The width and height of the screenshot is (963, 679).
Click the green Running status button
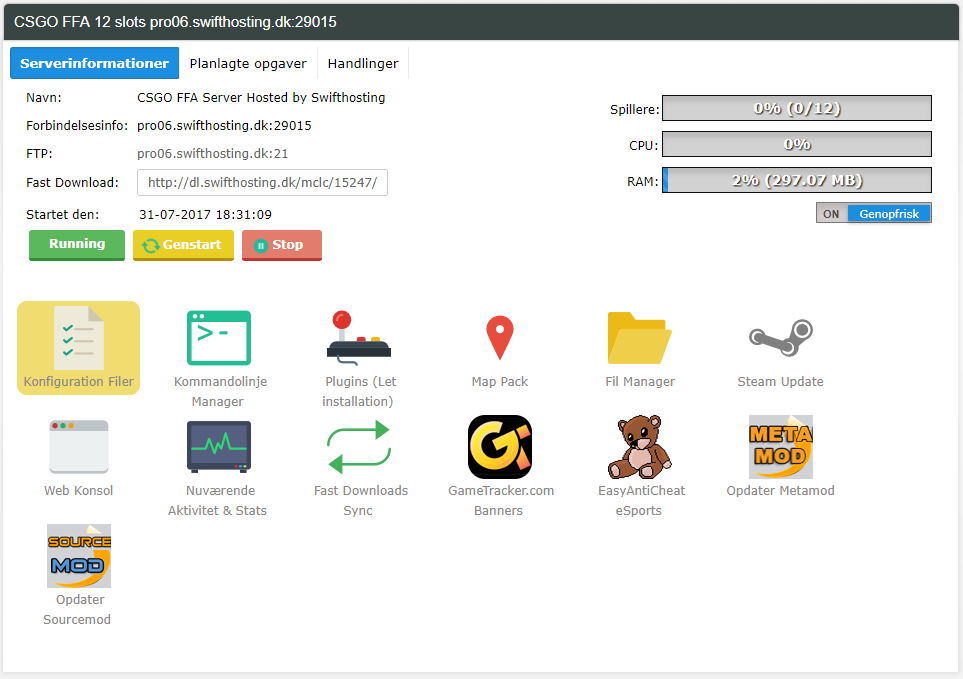[x=77, y=244]
